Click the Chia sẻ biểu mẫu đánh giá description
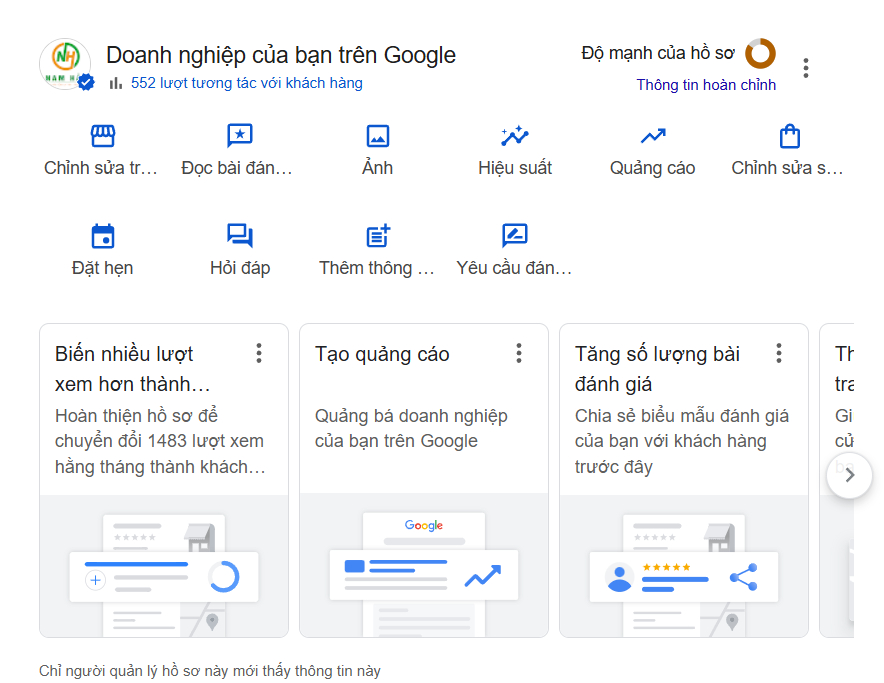Image resolution: width=884 pixels, height=683 pixels. (682, 441)
